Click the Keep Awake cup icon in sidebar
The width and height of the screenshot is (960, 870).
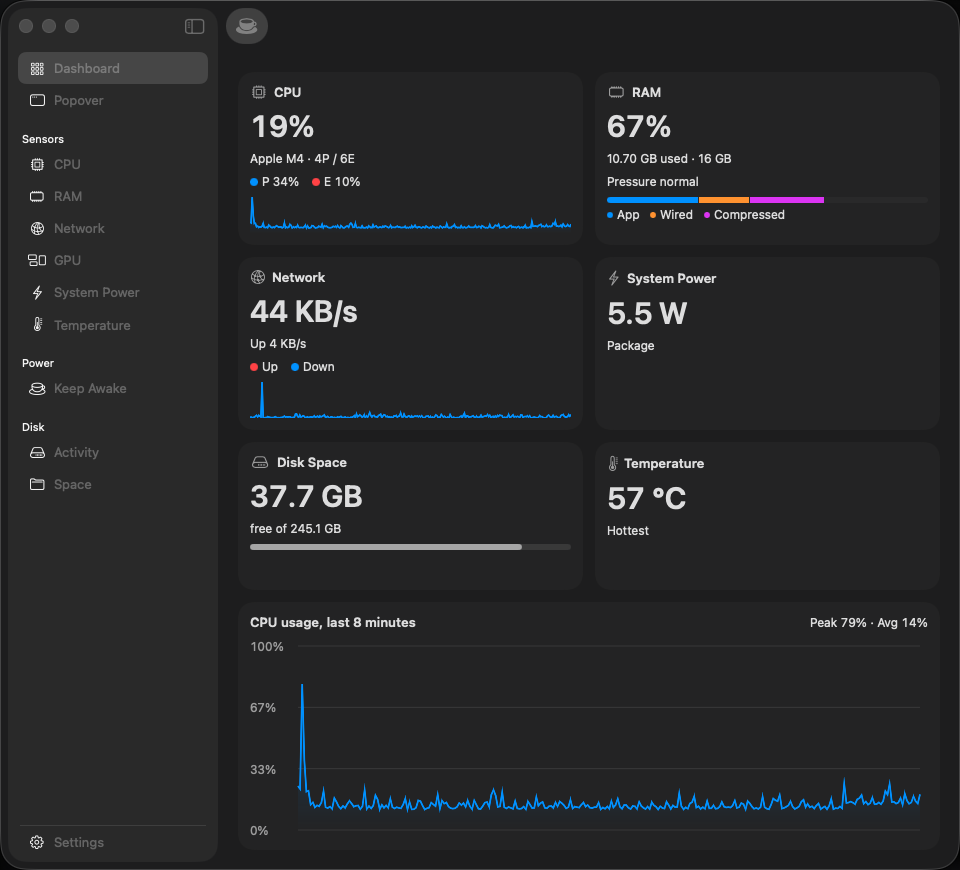(x=37, y=389)
